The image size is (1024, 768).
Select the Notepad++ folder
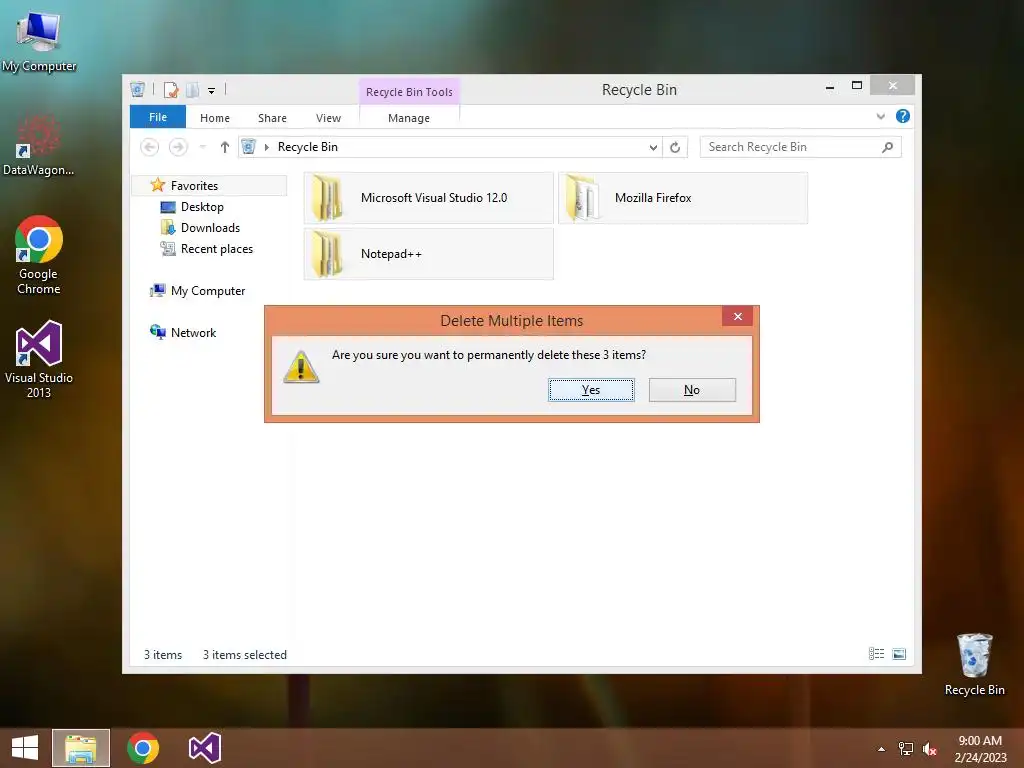click(428, 254)
